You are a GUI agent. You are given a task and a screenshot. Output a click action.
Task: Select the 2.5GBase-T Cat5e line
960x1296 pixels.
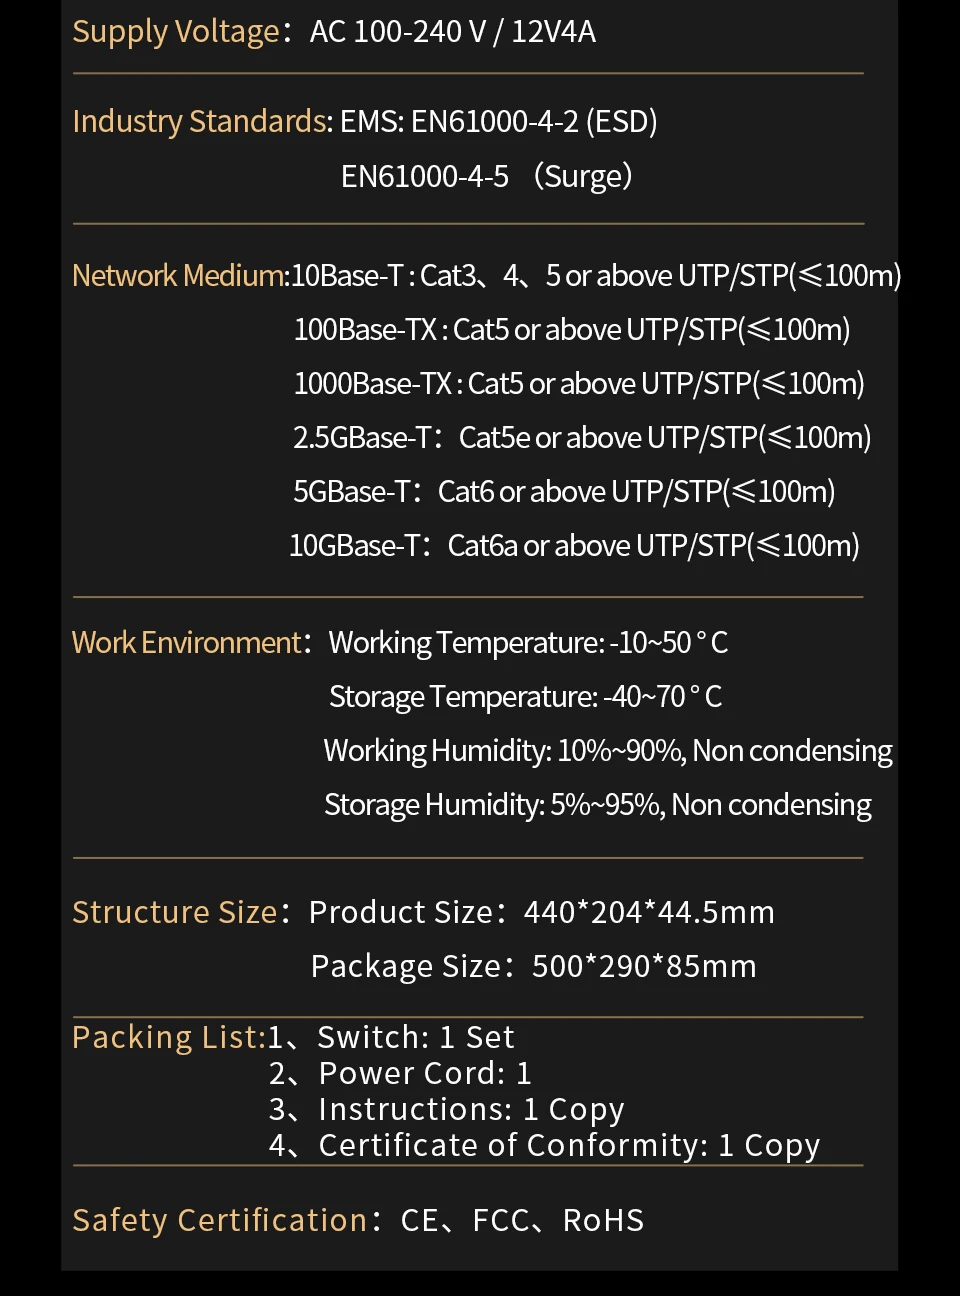582,437
